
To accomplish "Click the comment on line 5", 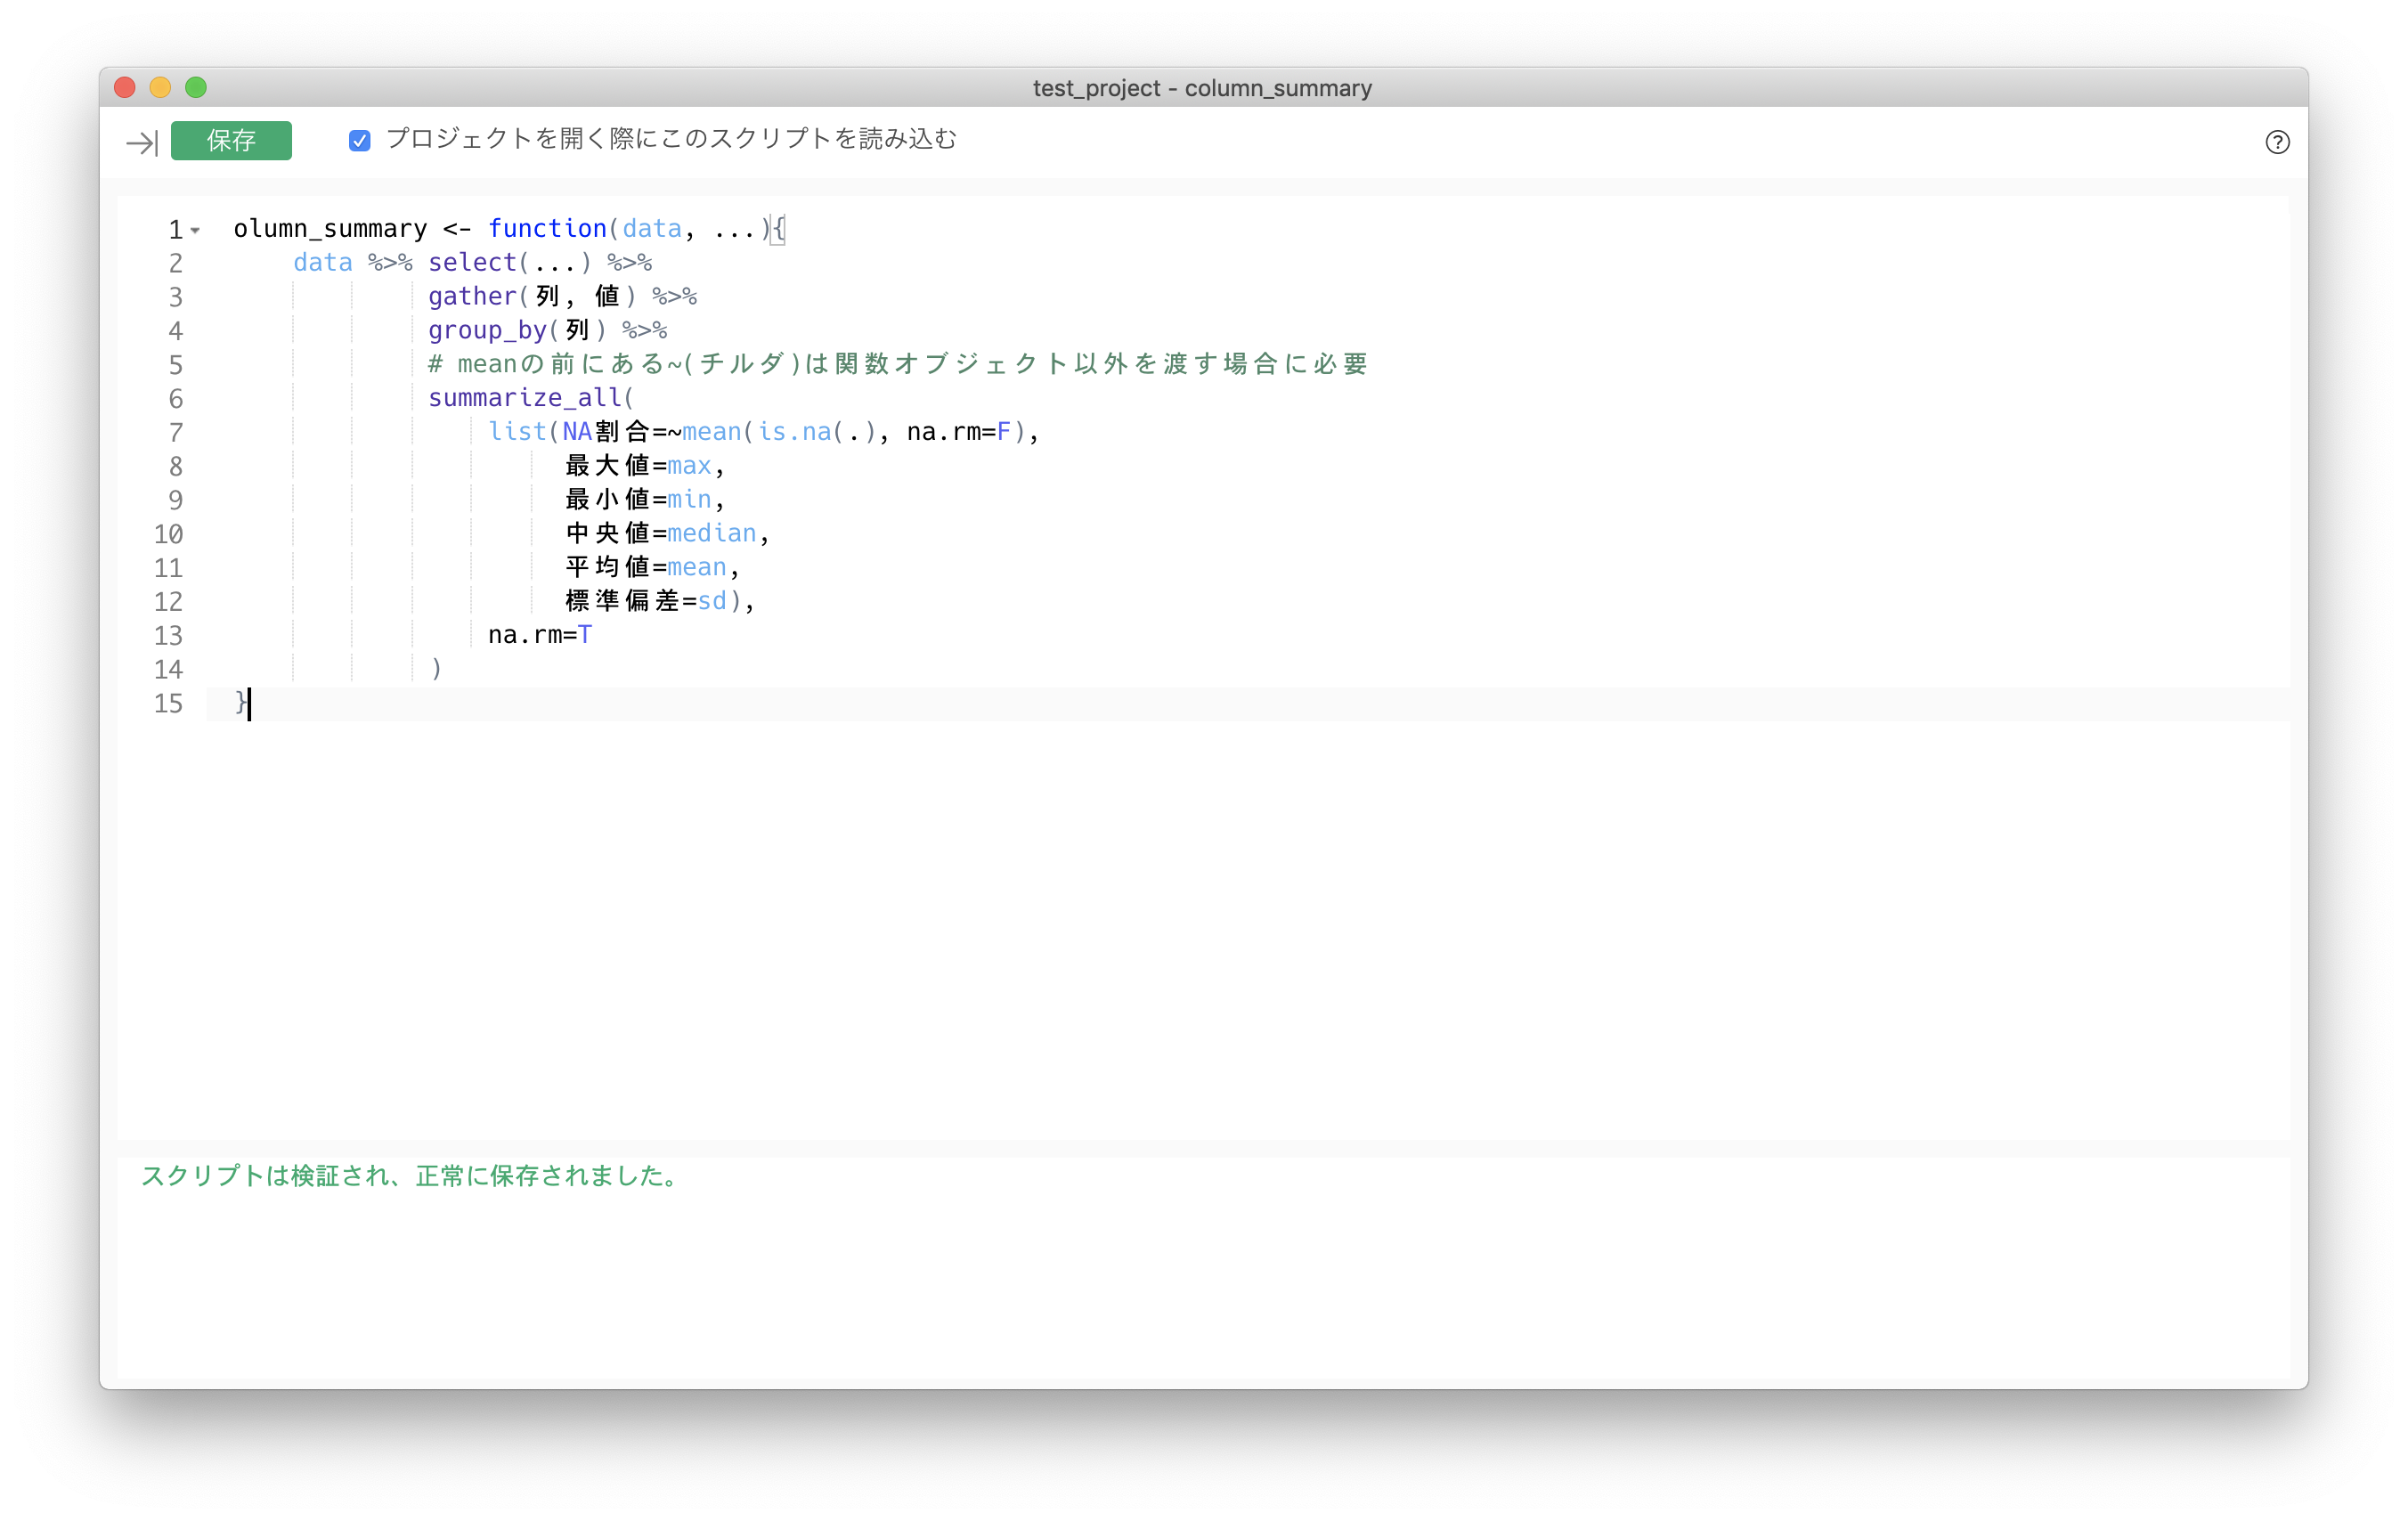I will point(898,364).
